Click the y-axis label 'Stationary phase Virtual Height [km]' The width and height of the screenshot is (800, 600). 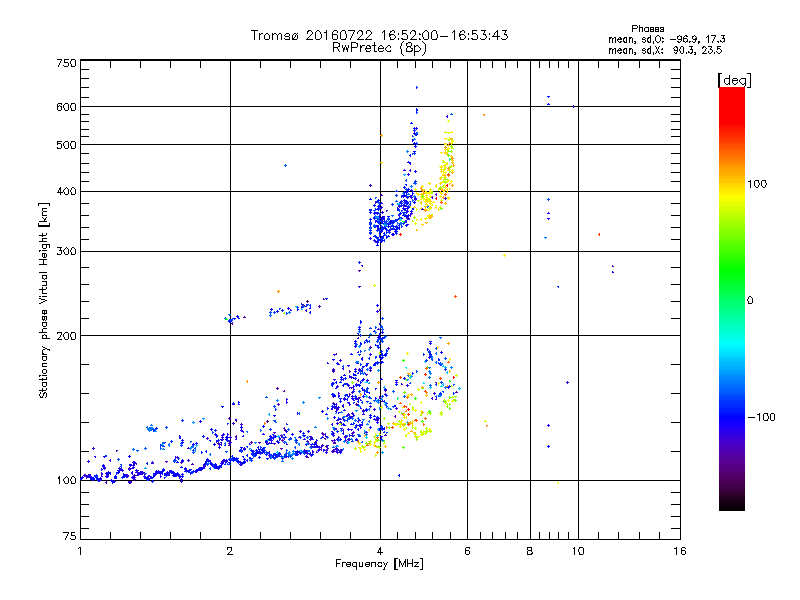(44, 300)
